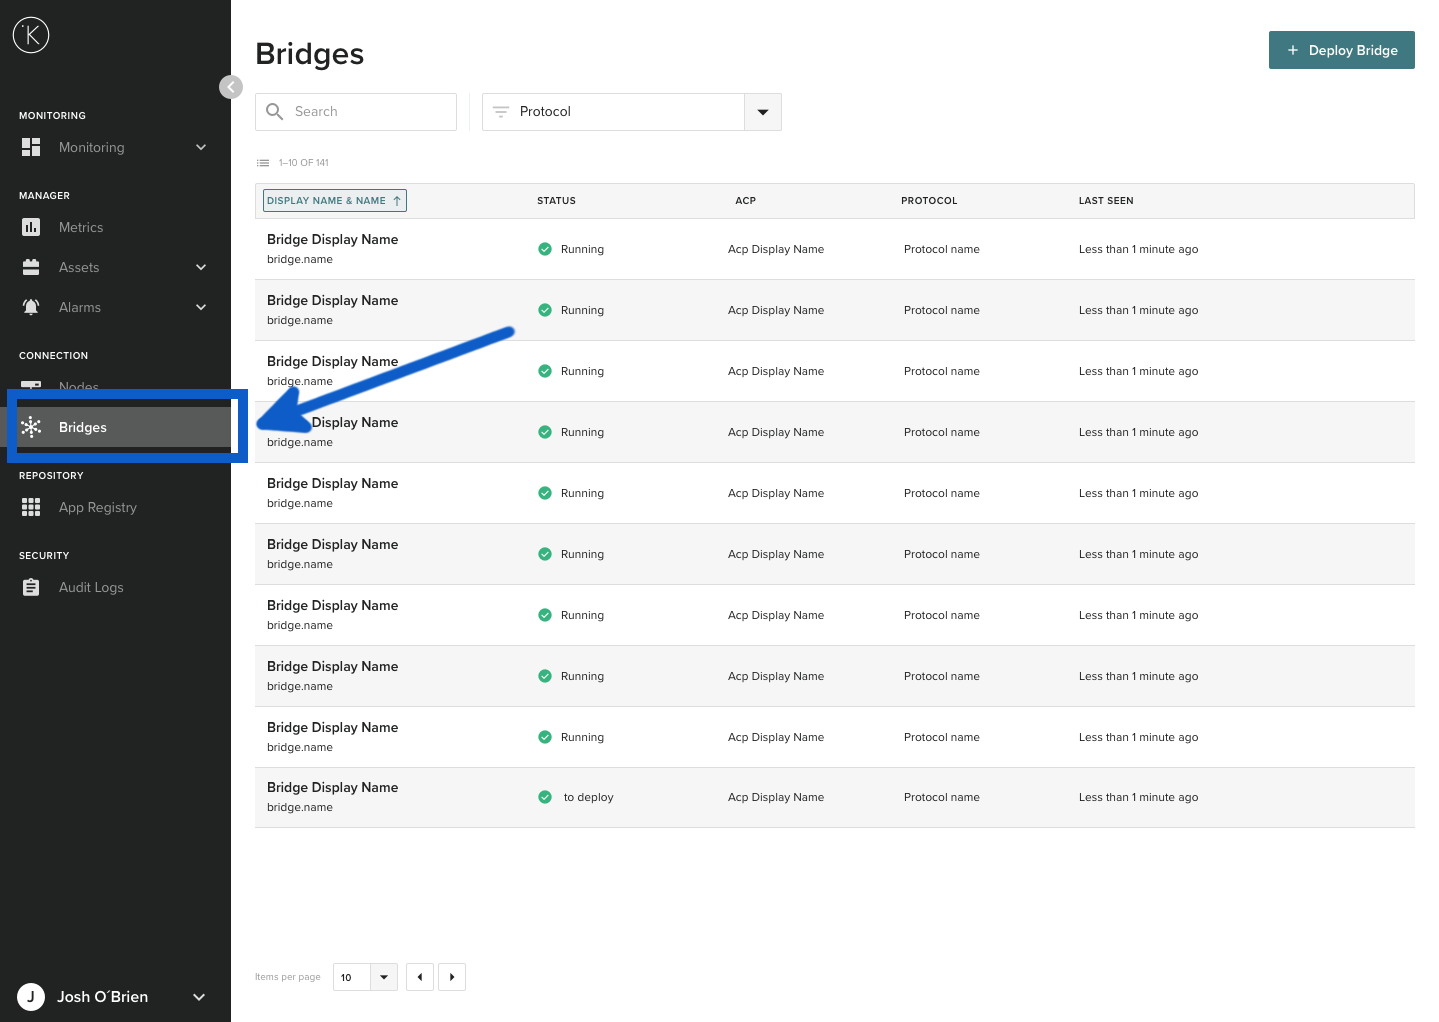Click the green Running status icon on first row
Screen dimensions: 1439x1022
(545, 248)
